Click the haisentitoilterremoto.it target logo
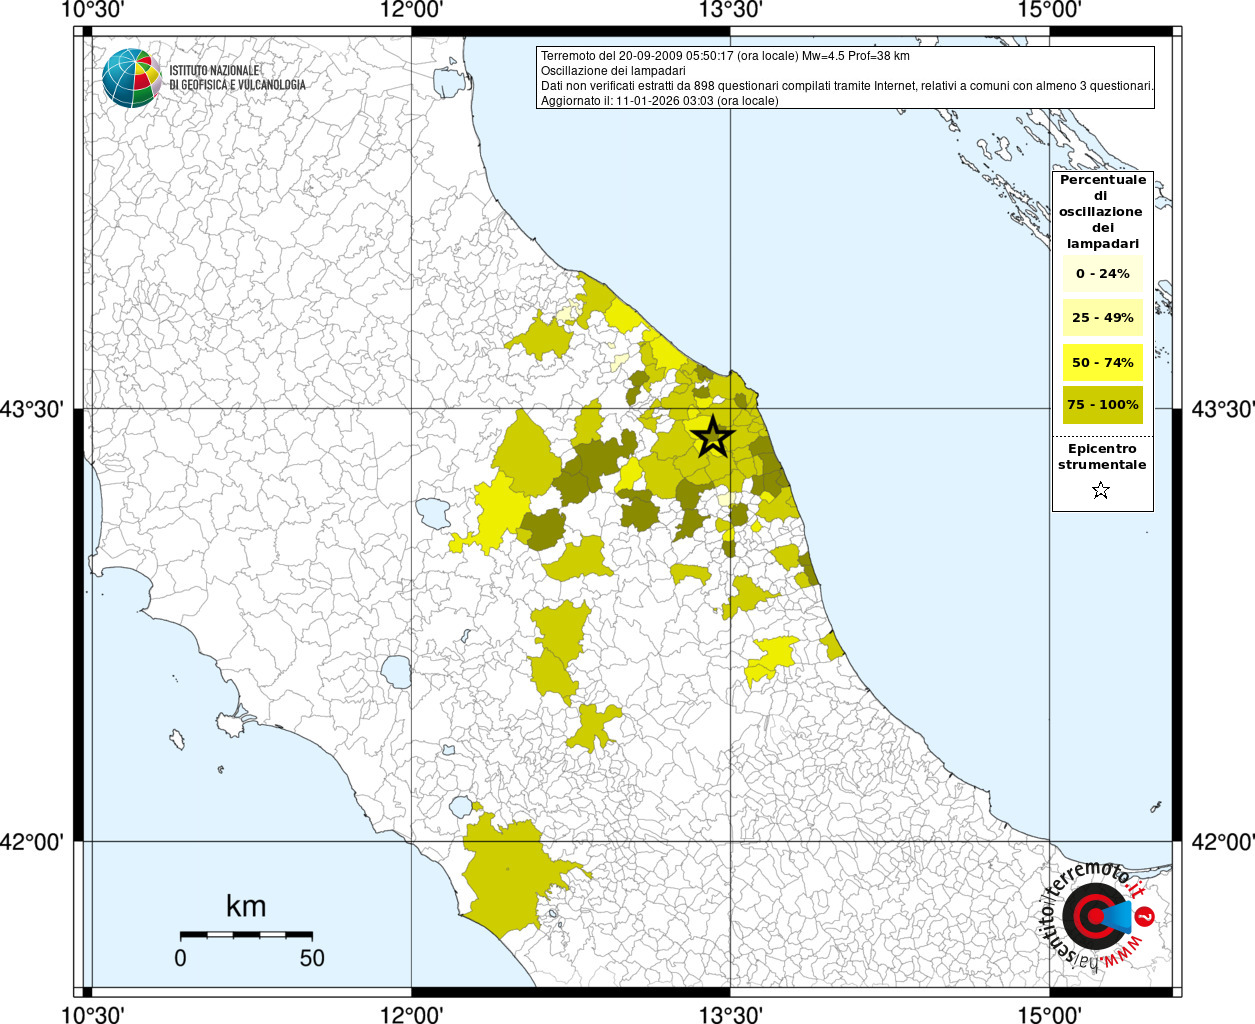This screenshot has width=1255, height=1024. click(x=1096, y=917)
